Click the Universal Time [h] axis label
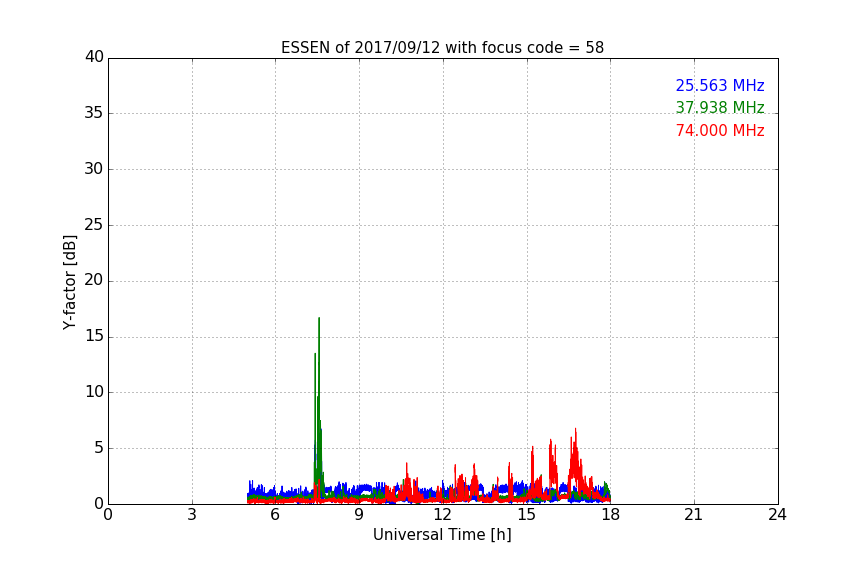864x576 pixels. click(442, 535)
